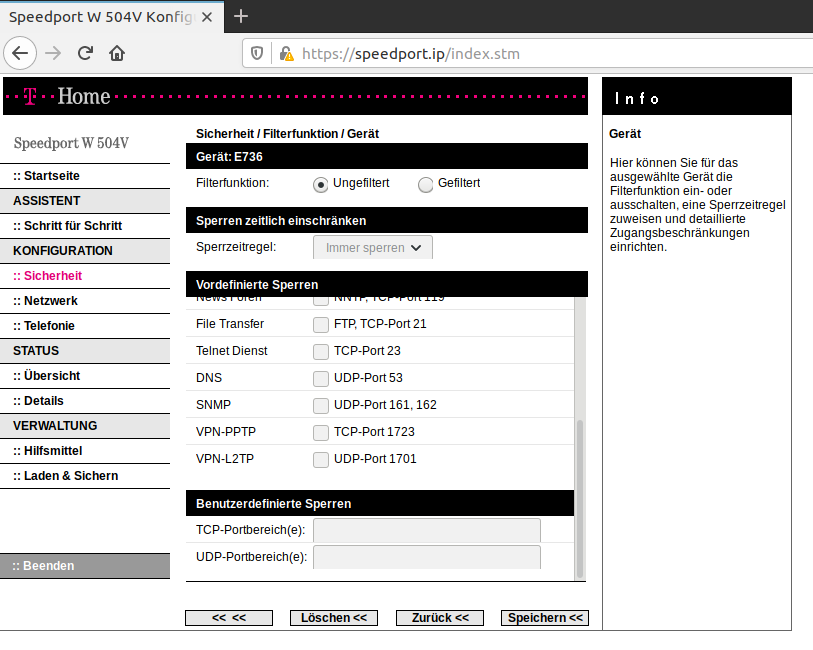Go to the browser home icon
The image size is (813, 650).
coord(117,53)
